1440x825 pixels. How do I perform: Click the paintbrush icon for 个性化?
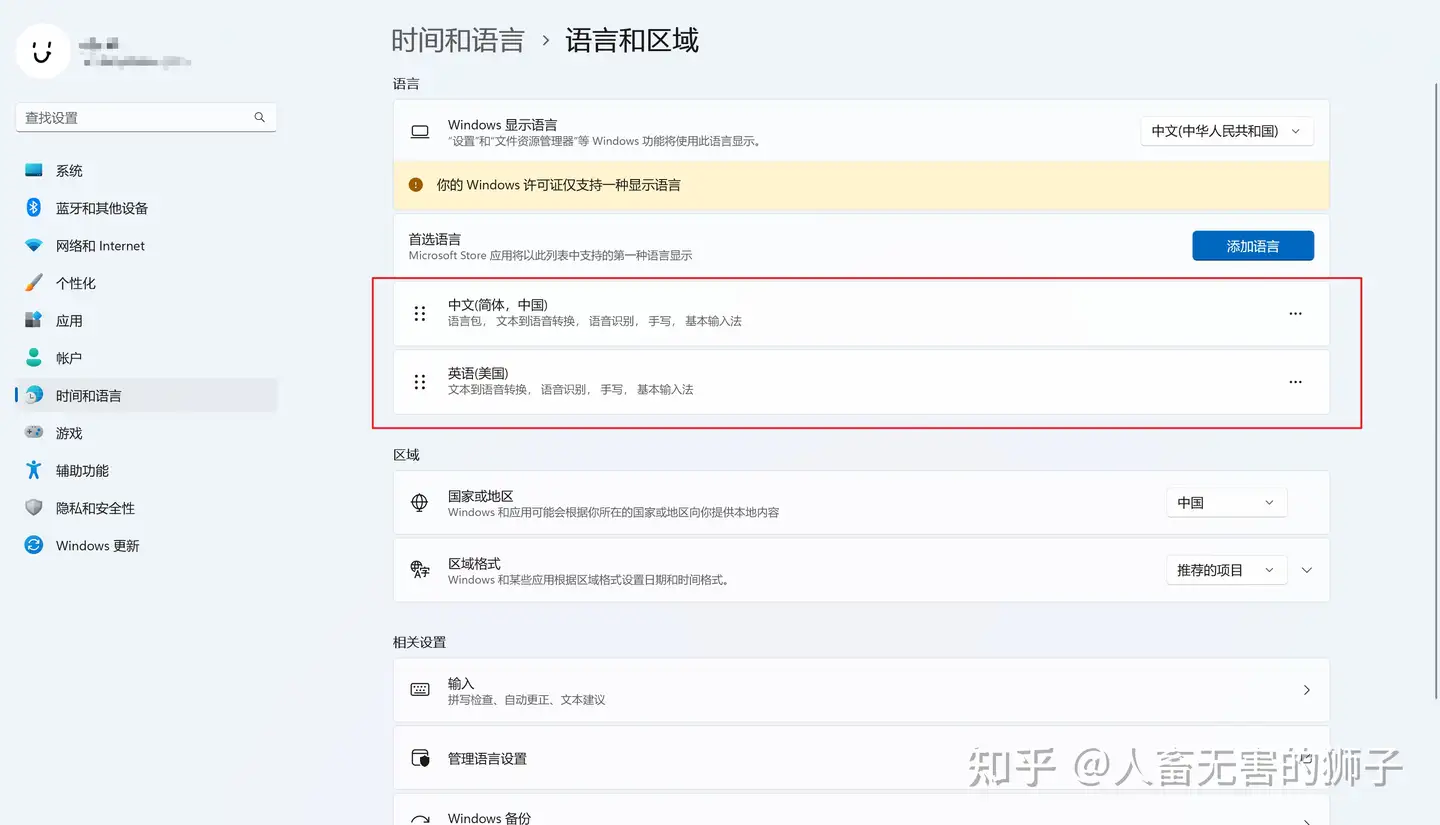click(34, 283)
